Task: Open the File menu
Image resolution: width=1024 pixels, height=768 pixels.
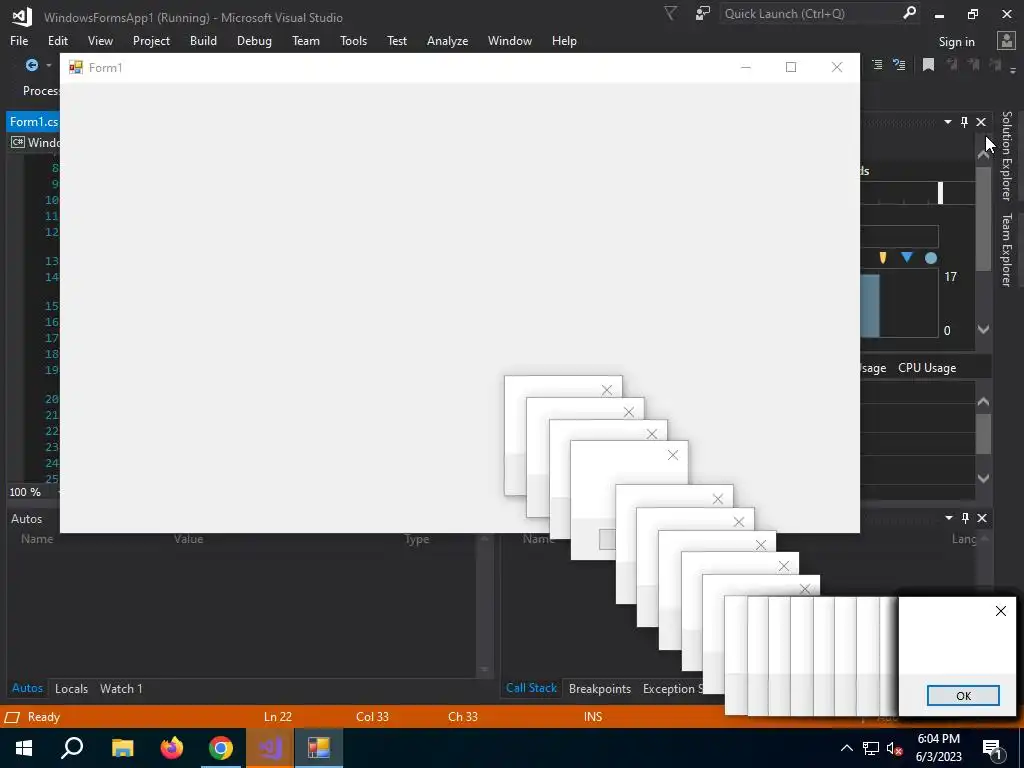Action: [19, 40]
